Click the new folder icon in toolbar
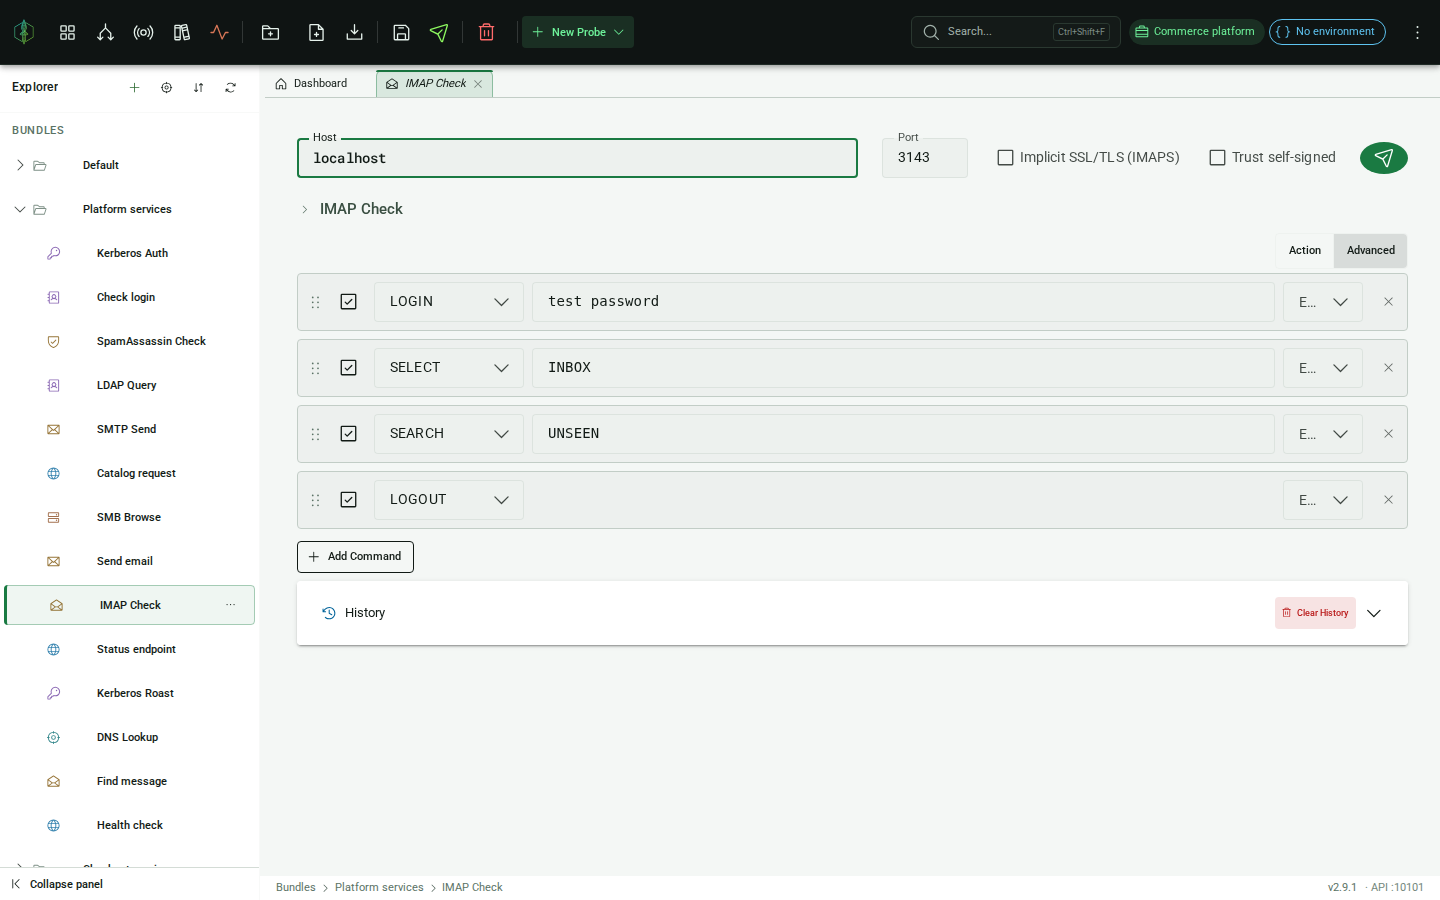Viewport: 1440px width, 900px height. pos(270,32)
